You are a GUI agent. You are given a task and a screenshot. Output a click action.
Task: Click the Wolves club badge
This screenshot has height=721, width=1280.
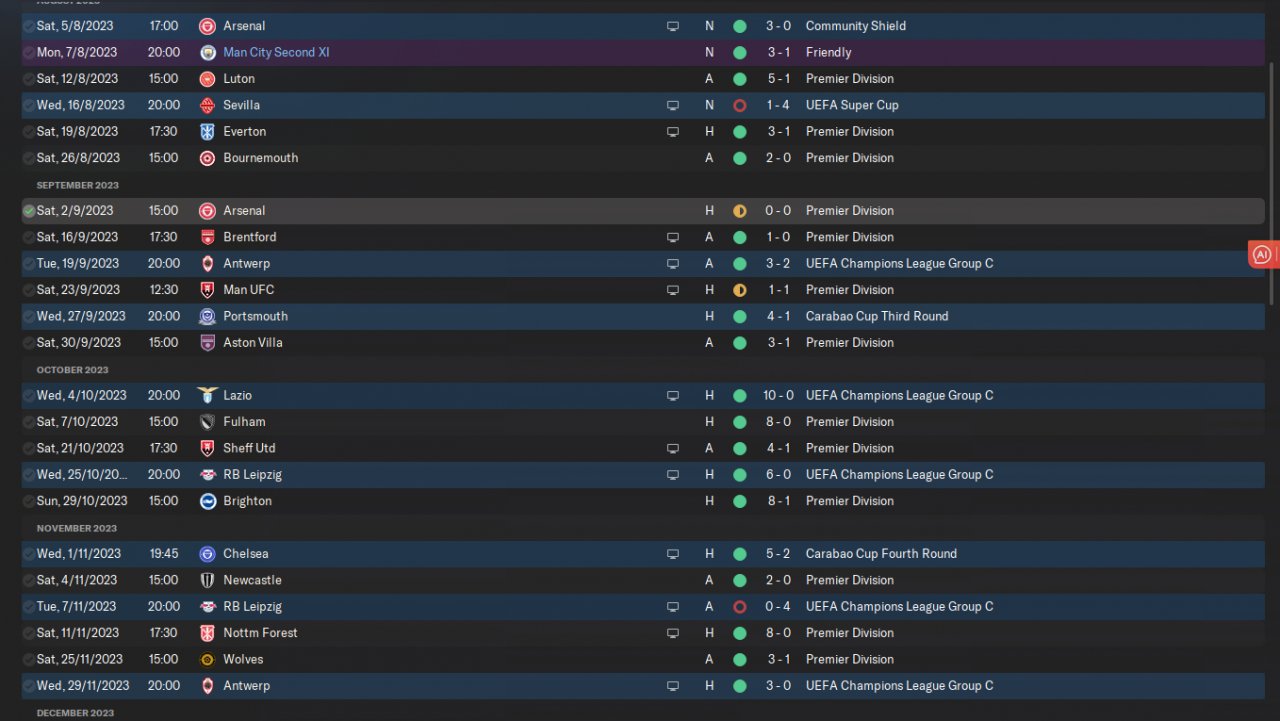(x=207, y=659)
